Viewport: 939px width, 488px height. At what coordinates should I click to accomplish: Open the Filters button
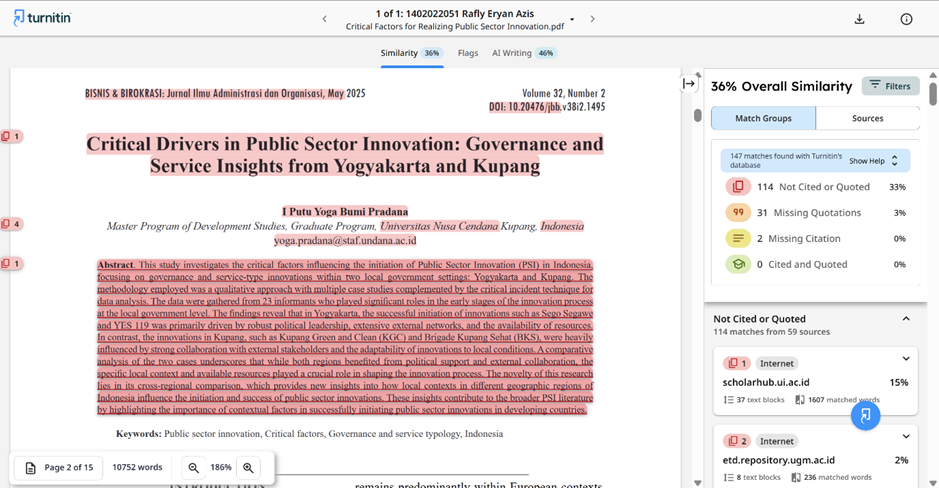[x=890, y=86]
